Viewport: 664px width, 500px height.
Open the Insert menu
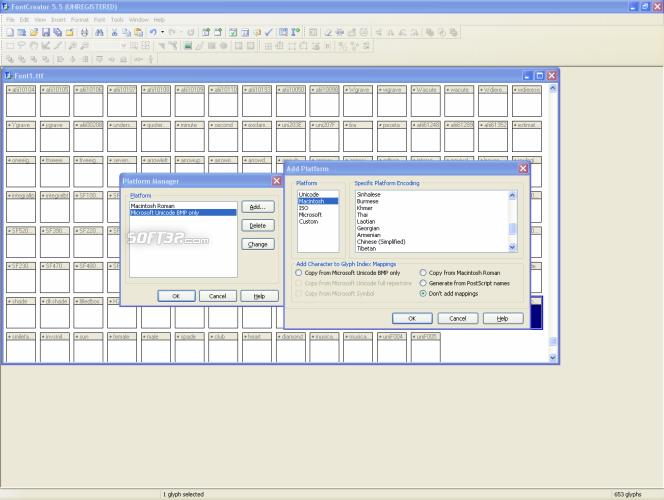click(x=58, y=20)
